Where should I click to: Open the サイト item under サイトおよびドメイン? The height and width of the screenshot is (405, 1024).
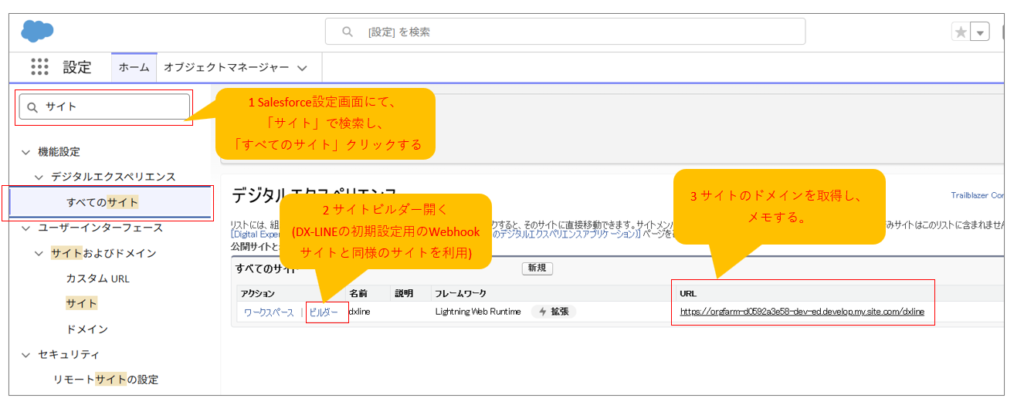(82, 303)
